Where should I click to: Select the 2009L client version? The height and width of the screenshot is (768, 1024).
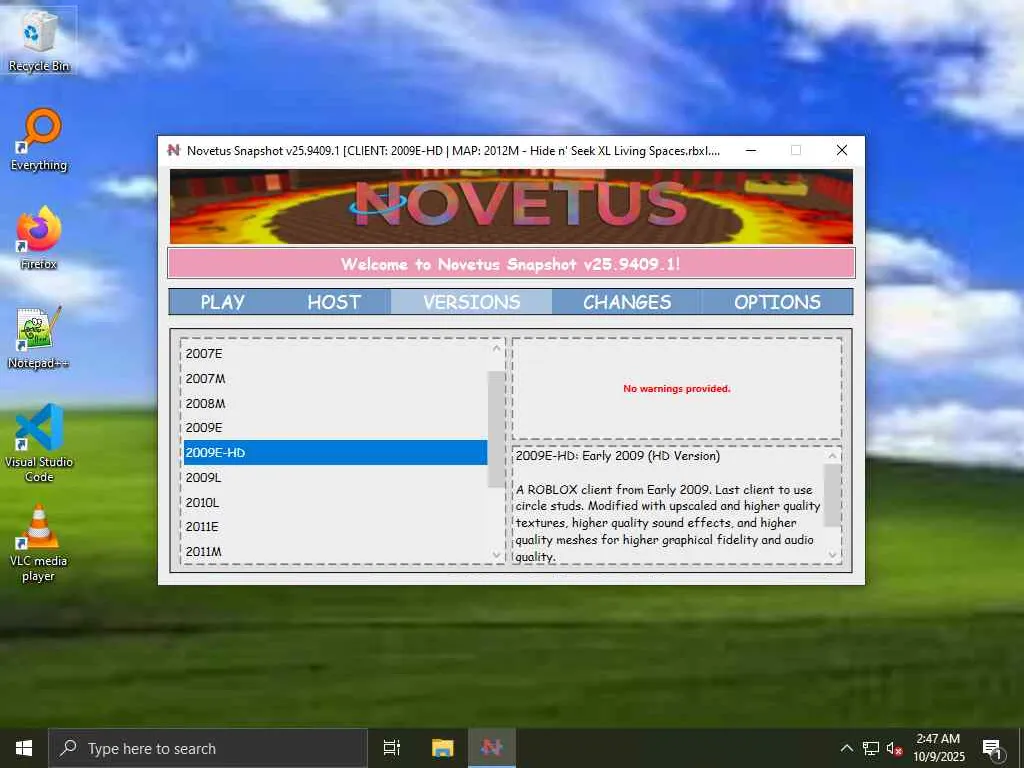point(336,477)
